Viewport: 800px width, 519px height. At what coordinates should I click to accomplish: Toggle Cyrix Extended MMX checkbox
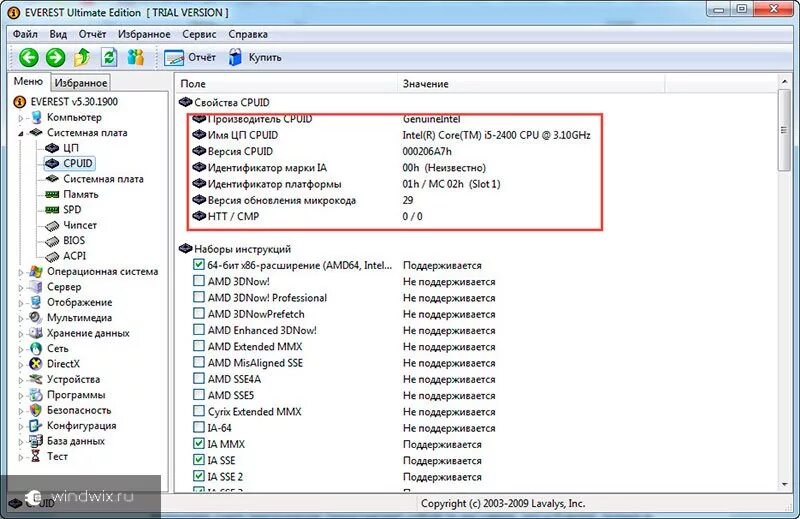click(x=199, y=411)
